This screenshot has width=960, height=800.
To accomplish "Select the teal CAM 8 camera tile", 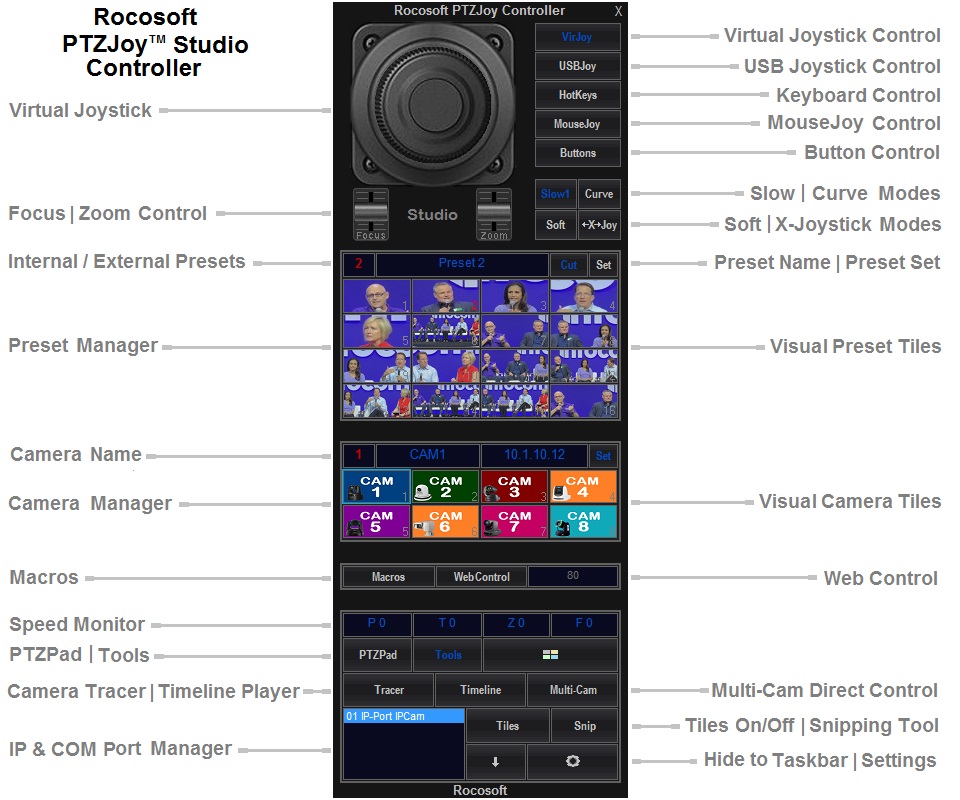I will tap(583, 522).
